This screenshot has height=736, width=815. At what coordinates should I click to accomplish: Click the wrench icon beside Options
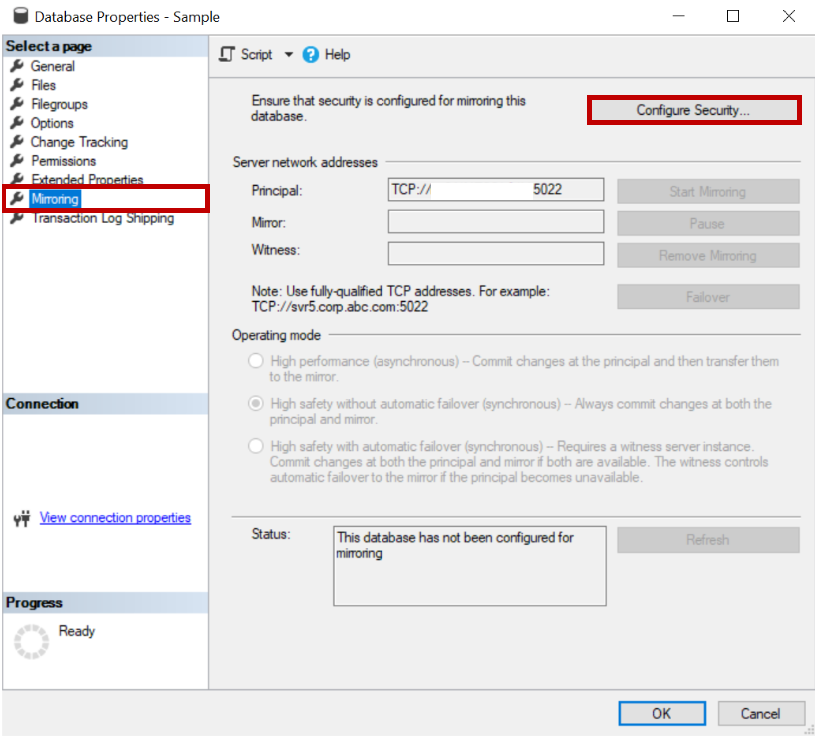(17, 123)
